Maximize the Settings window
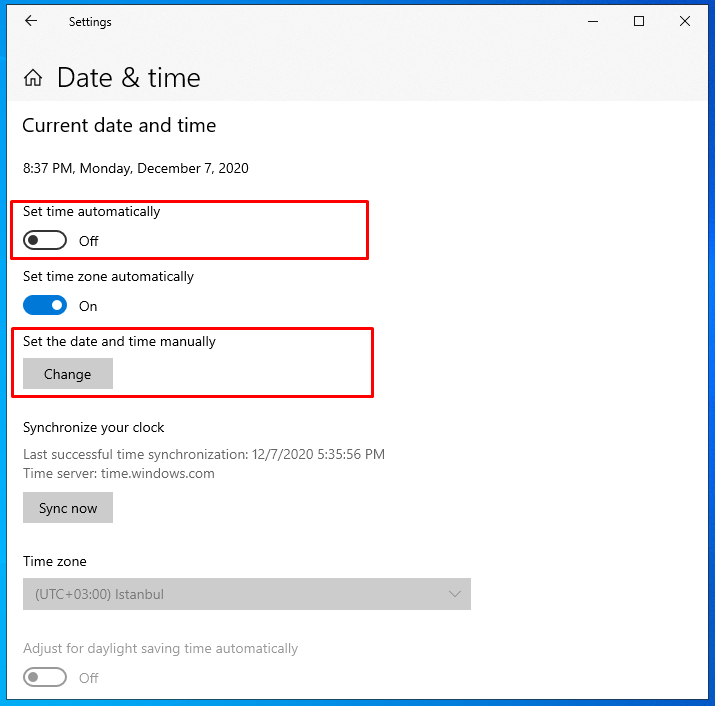Image resolution: width=715 pixels, height=706 pixels. pos(639,21)
